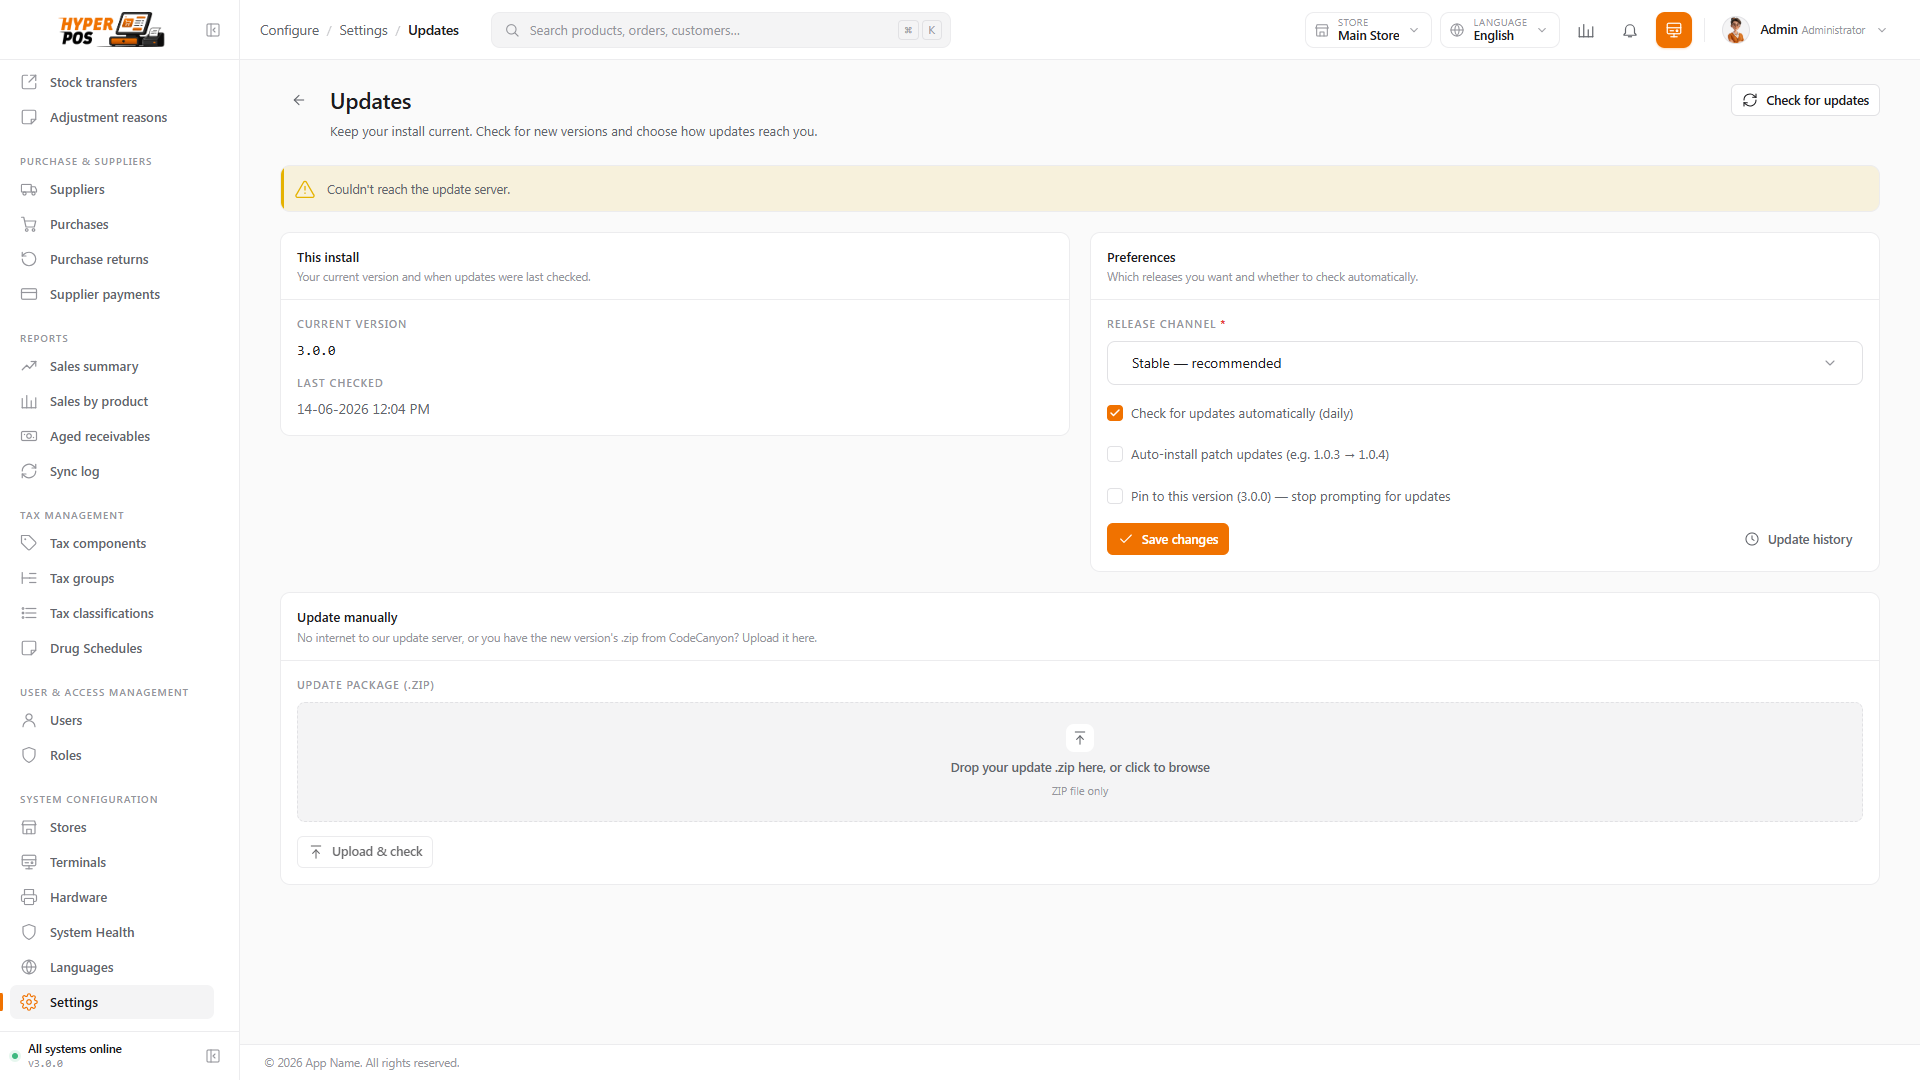Open the Language English selector
The width and height of the screenshot is (1920, 1080).
[1499, 30]
